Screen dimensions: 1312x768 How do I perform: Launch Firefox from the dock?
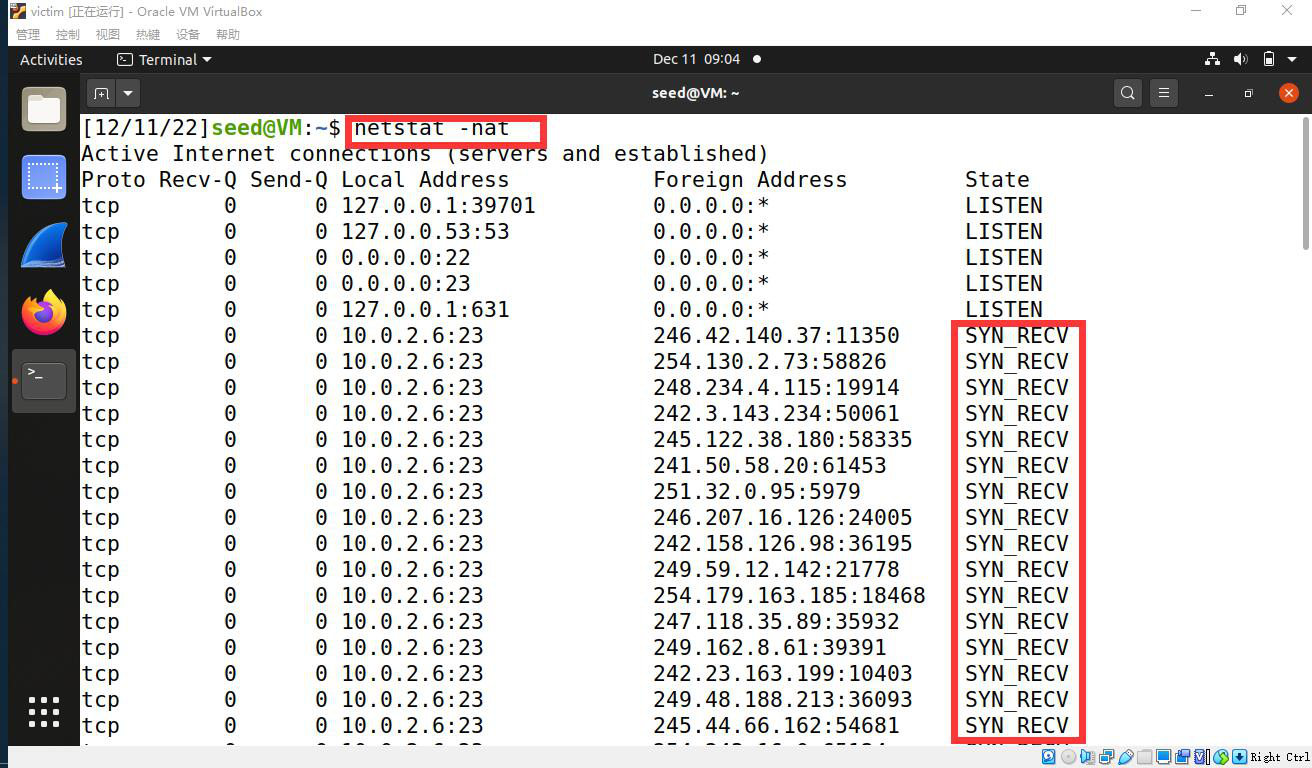[43, 312]
